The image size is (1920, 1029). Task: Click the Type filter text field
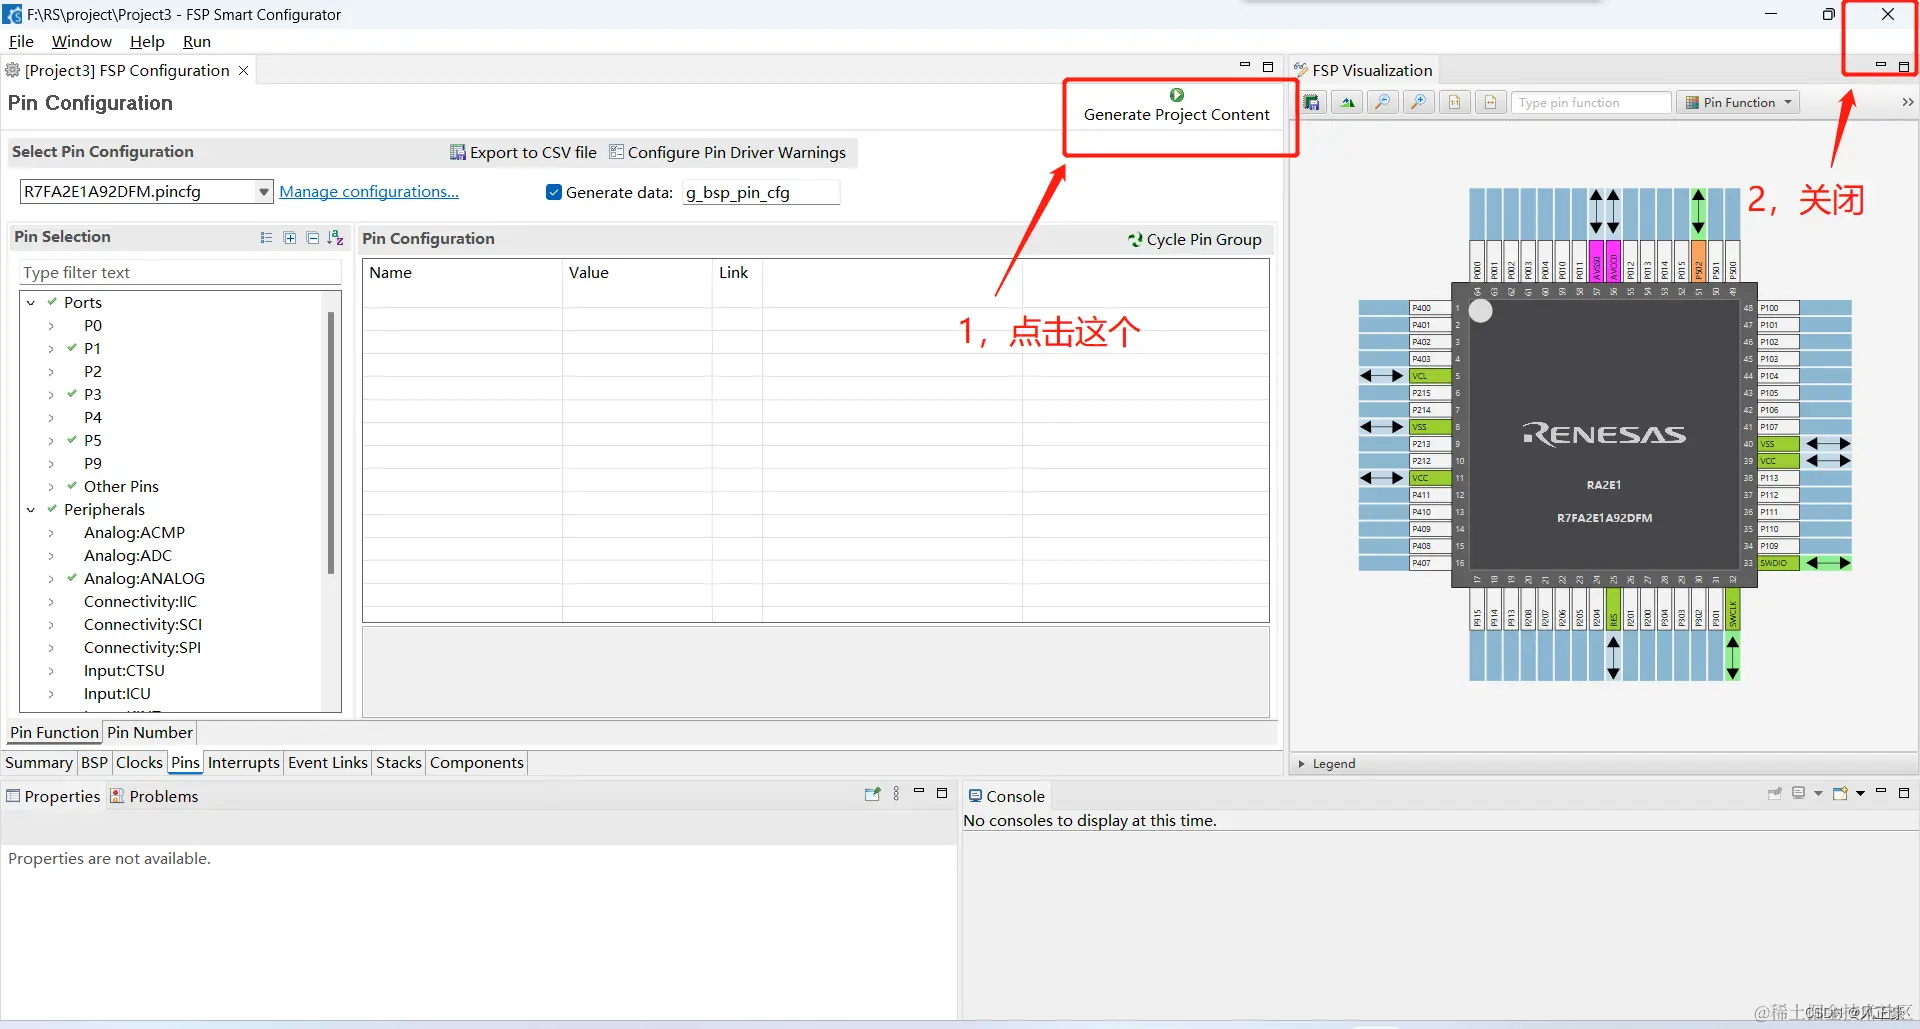180,272
